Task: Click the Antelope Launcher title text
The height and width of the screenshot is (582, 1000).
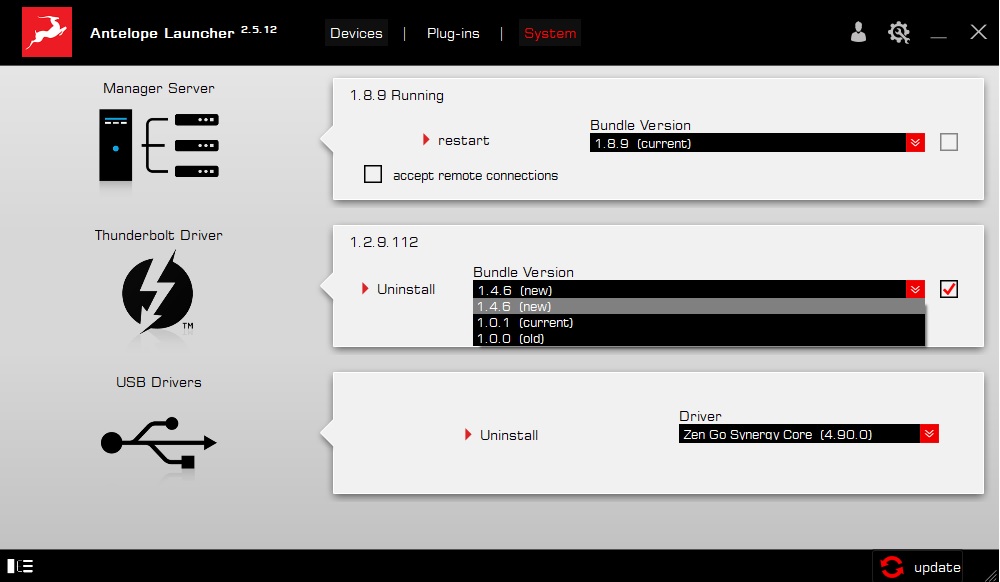Action: [162, 33]
